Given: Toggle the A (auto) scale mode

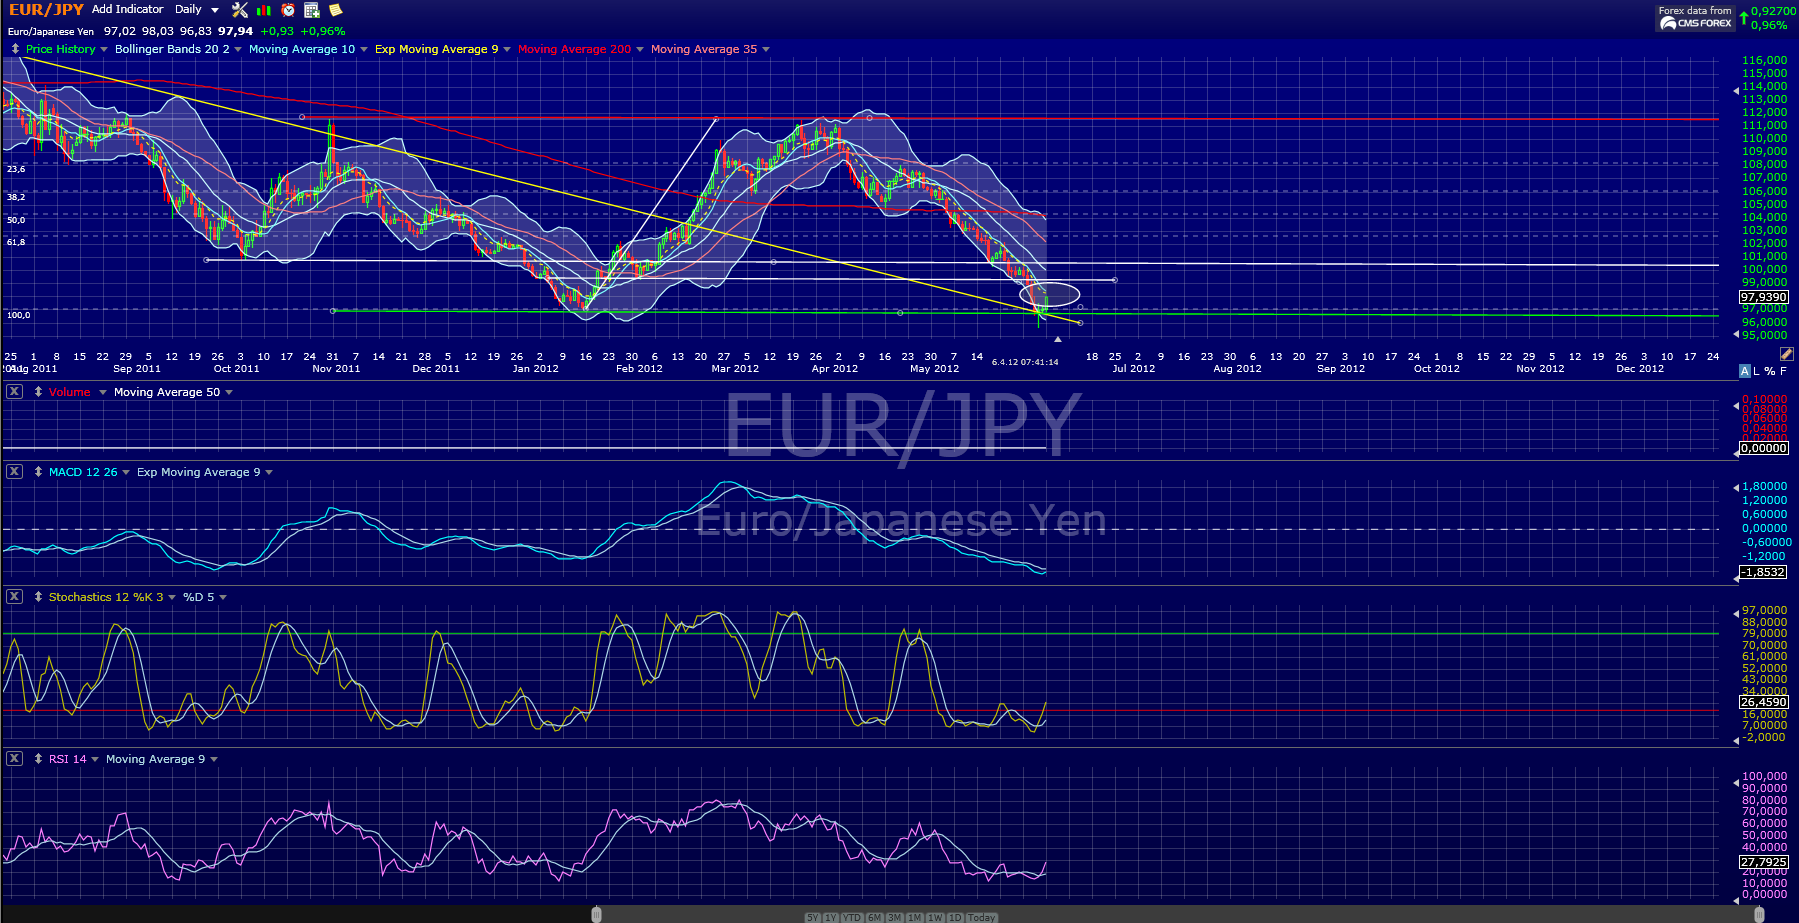Looking at the screenshot, I should click(1745, 371).
